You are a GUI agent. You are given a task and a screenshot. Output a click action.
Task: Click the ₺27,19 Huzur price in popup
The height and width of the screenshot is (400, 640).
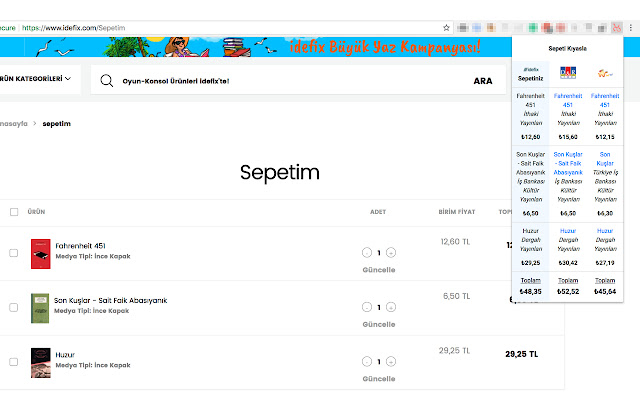(x=605, y=263)
